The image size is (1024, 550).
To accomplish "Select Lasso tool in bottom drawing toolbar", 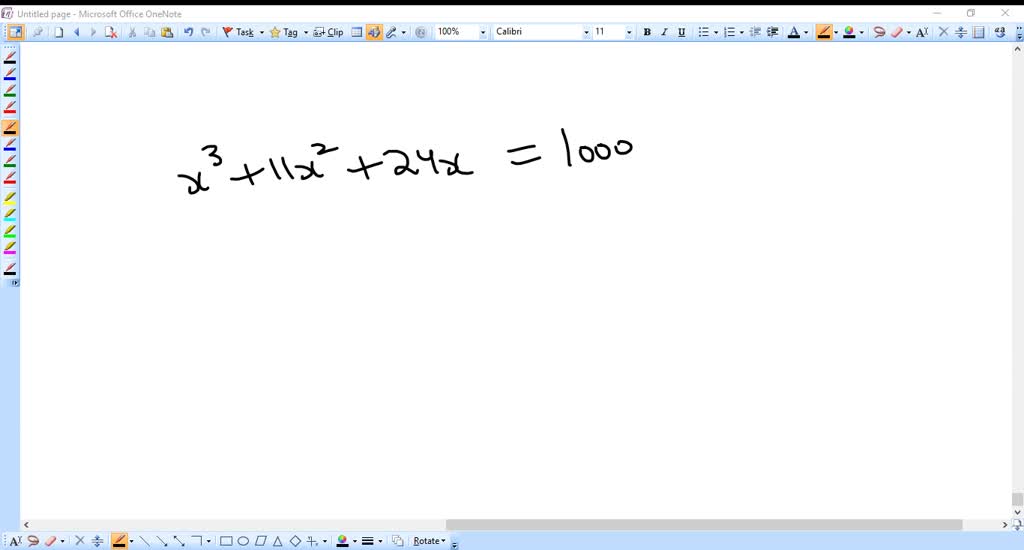I will pos(33,541).
